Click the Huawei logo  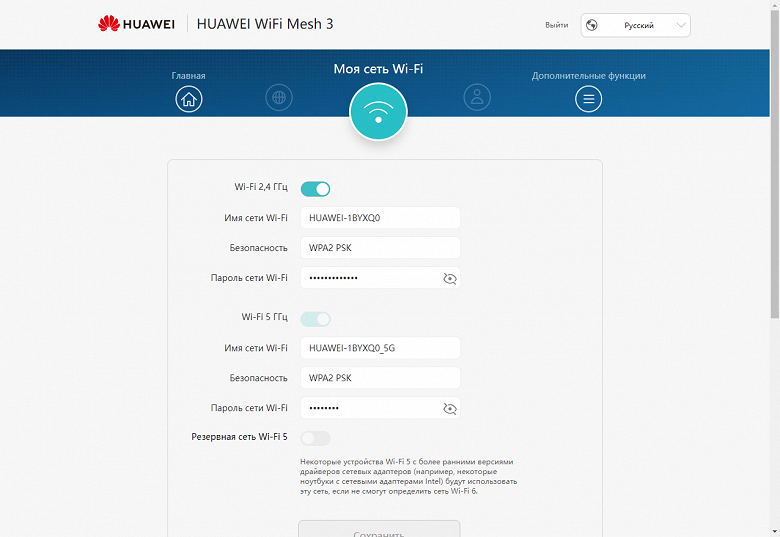click(136, 24)
